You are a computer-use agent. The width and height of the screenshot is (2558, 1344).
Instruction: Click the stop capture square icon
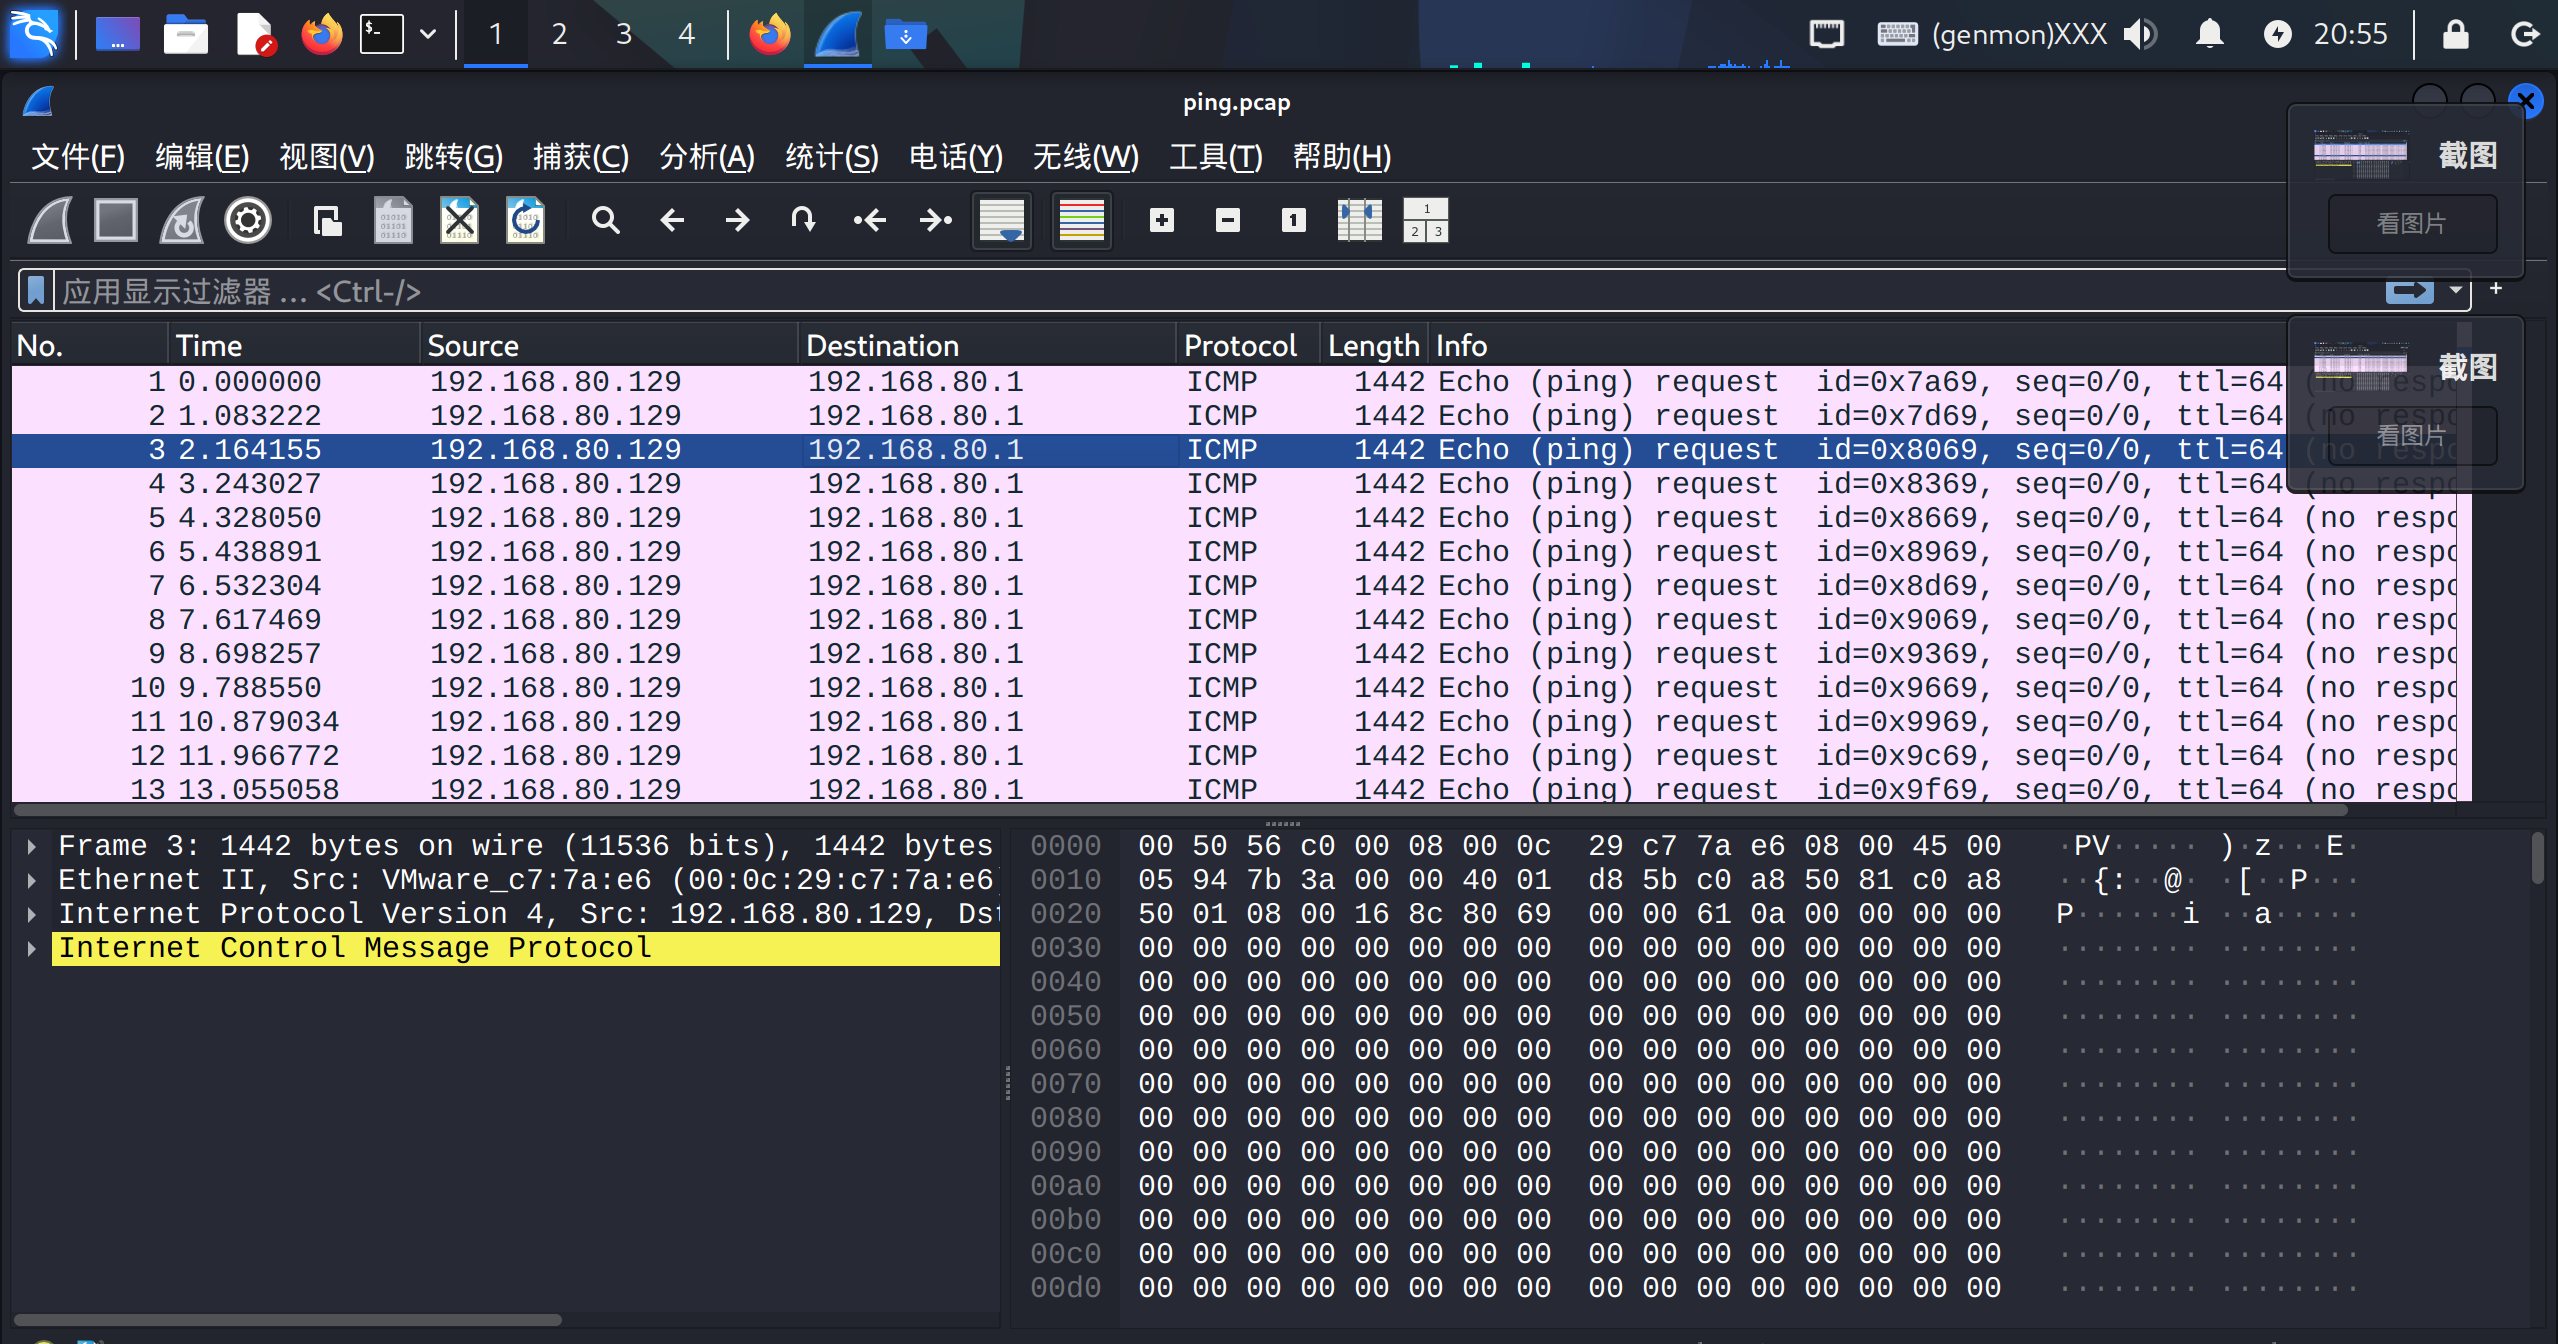(116, 220)
